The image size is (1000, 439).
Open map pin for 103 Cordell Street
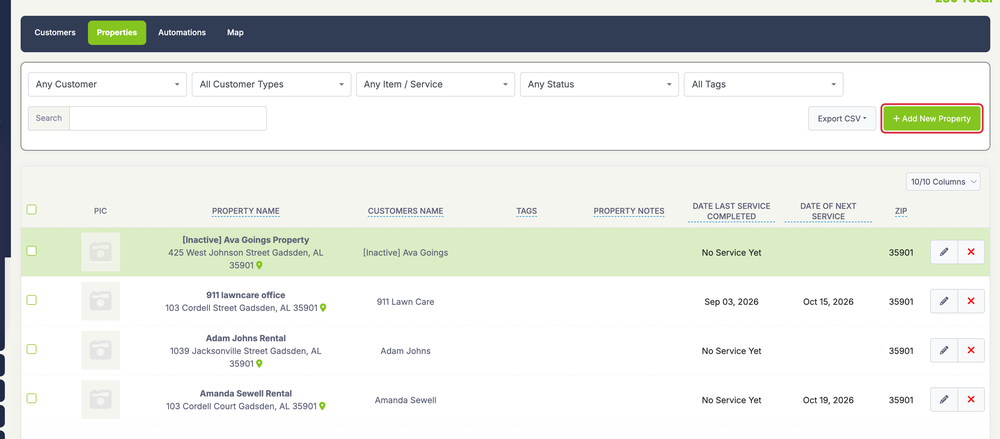click(x=323, y=308)
